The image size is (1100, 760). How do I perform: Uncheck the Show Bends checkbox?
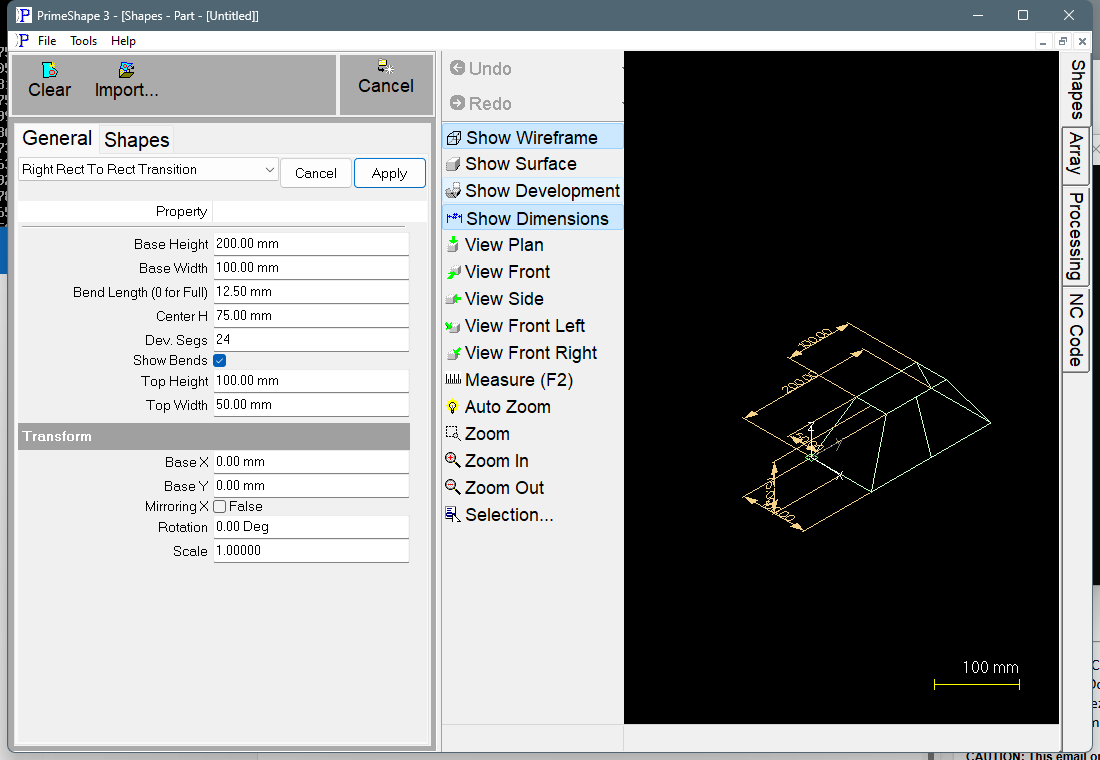220,361
